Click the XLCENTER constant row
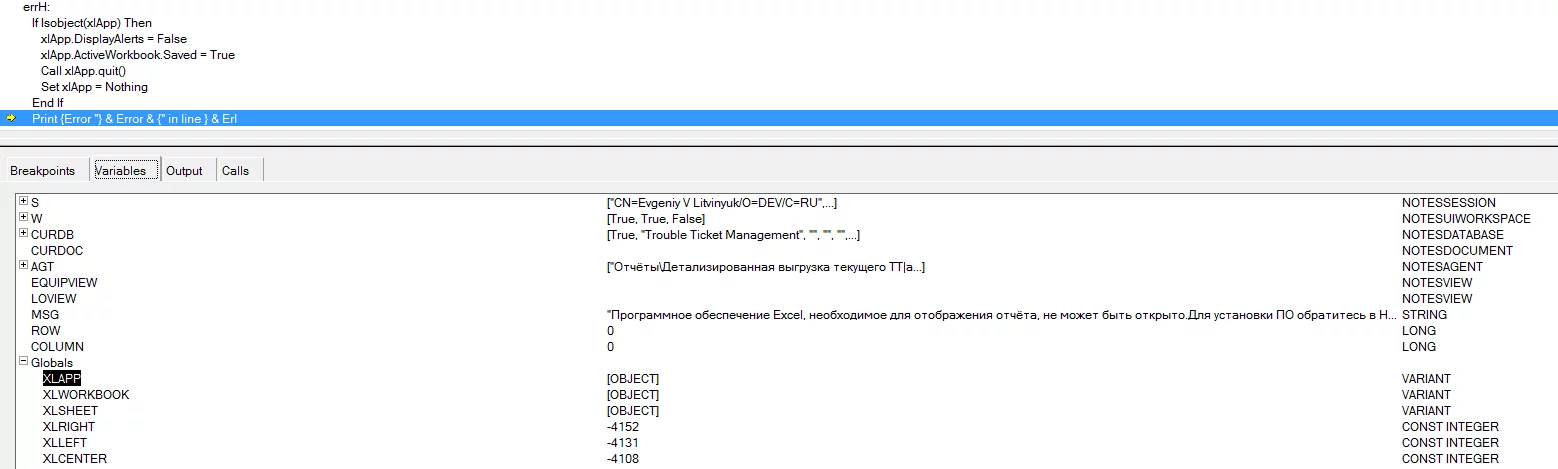The width and height of the screenshot is (1558, 469). click(74, 459)
